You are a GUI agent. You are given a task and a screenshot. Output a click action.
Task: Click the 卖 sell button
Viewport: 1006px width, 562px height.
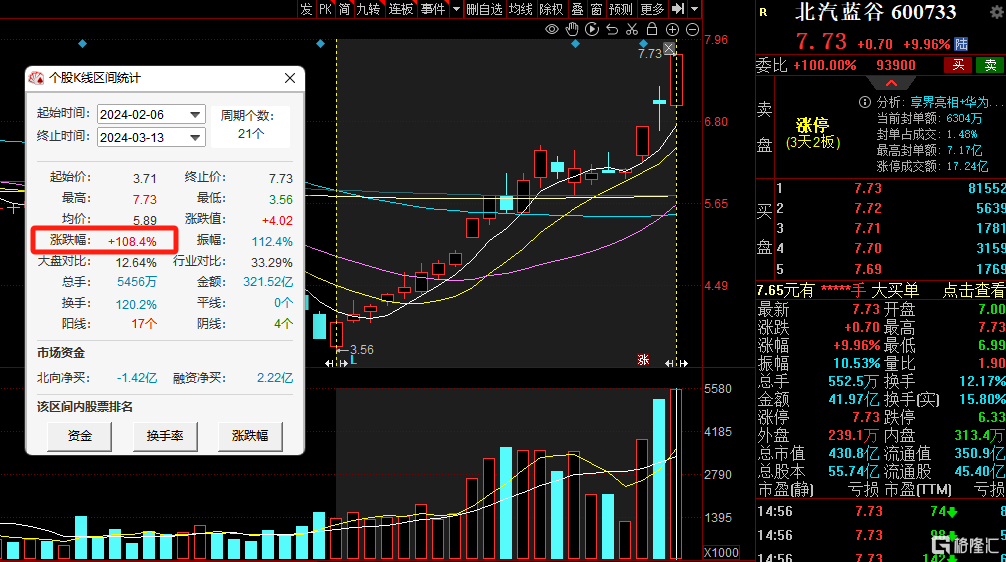[991, 65]
